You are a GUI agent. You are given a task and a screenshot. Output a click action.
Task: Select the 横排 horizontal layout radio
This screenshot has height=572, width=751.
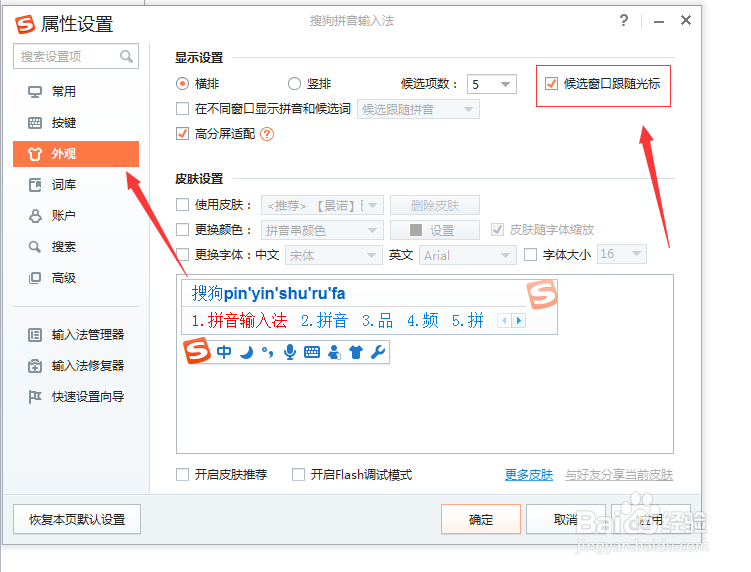coord(182,84)
